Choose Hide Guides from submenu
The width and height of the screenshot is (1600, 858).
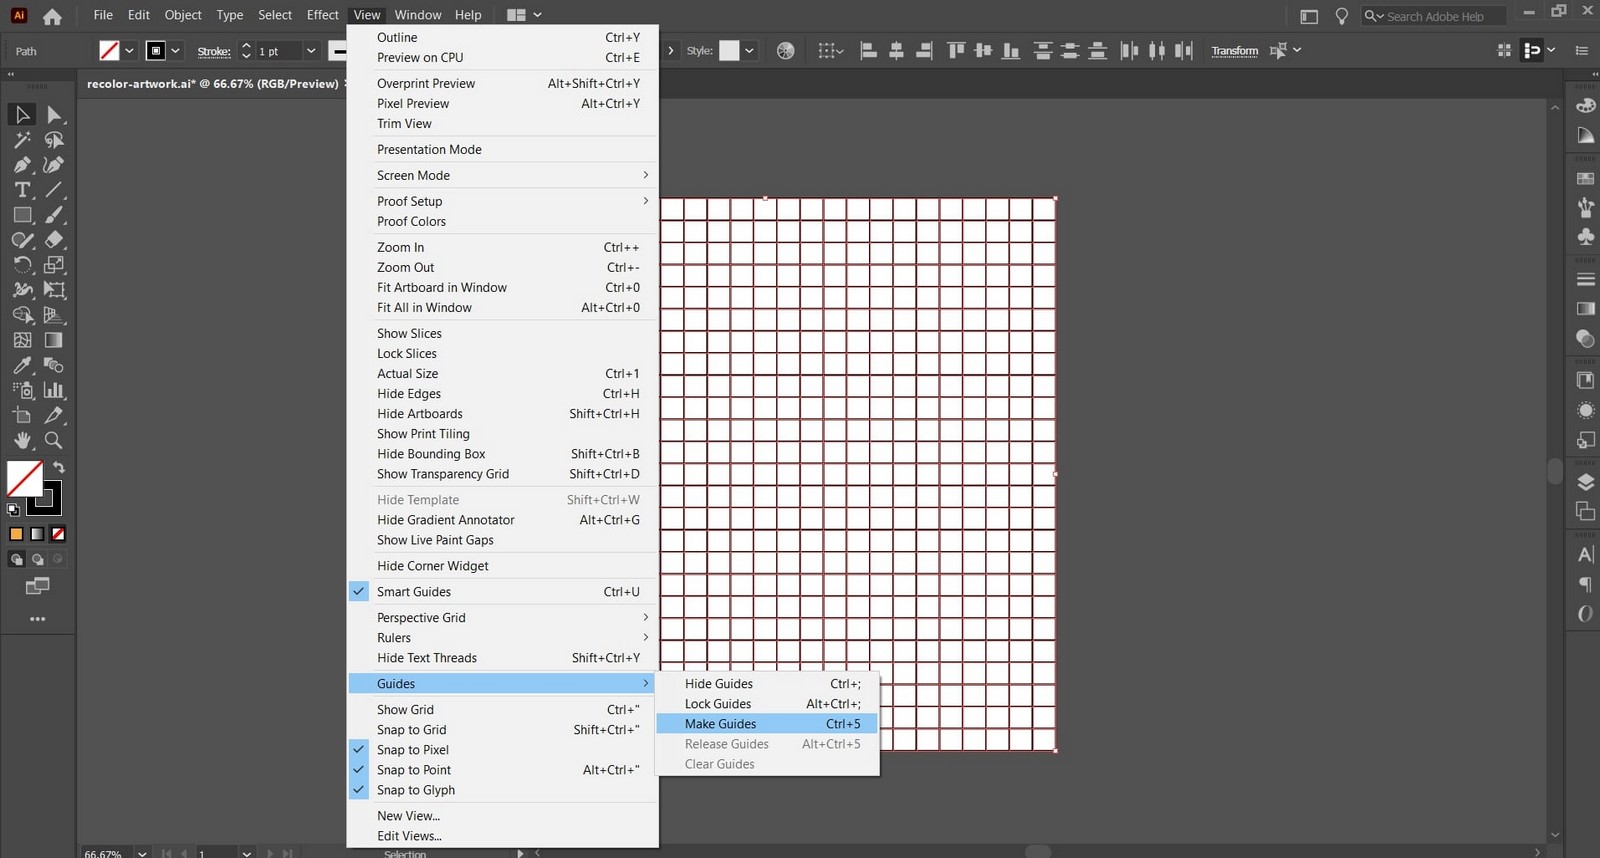767,684
